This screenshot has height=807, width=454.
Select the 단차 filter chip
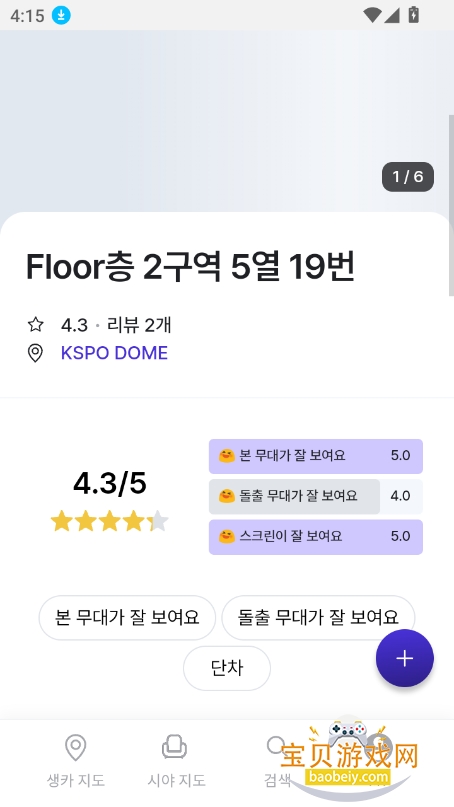tap(227, 668)
